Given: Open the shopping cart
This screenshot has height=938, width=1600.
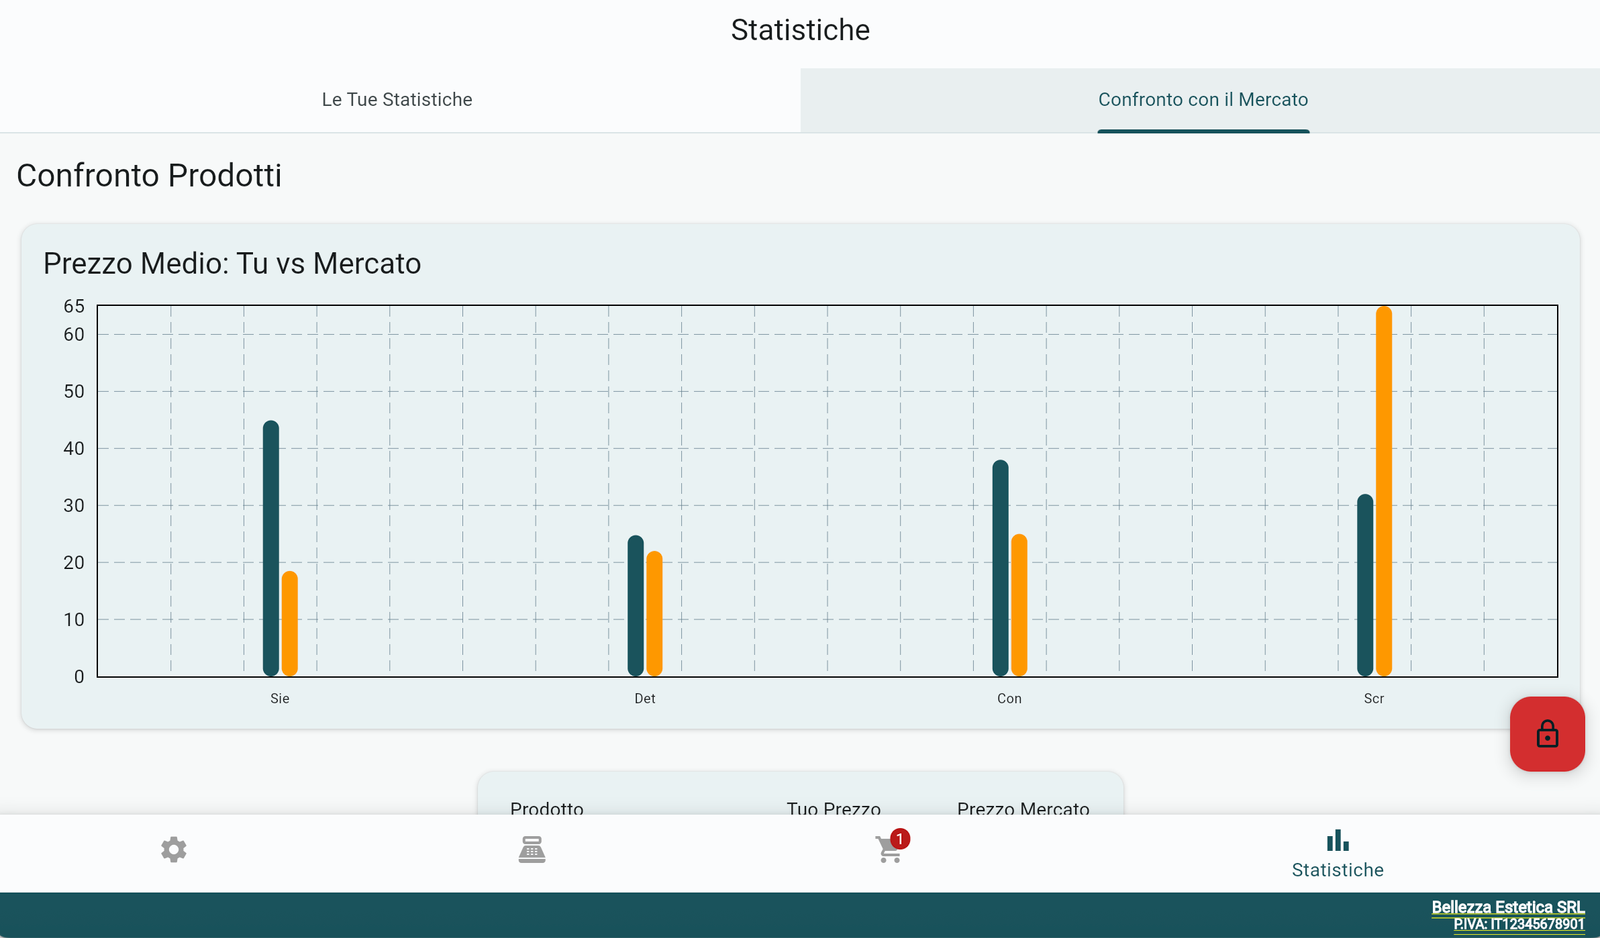Looking at the screenshot, I should point(889,850).
